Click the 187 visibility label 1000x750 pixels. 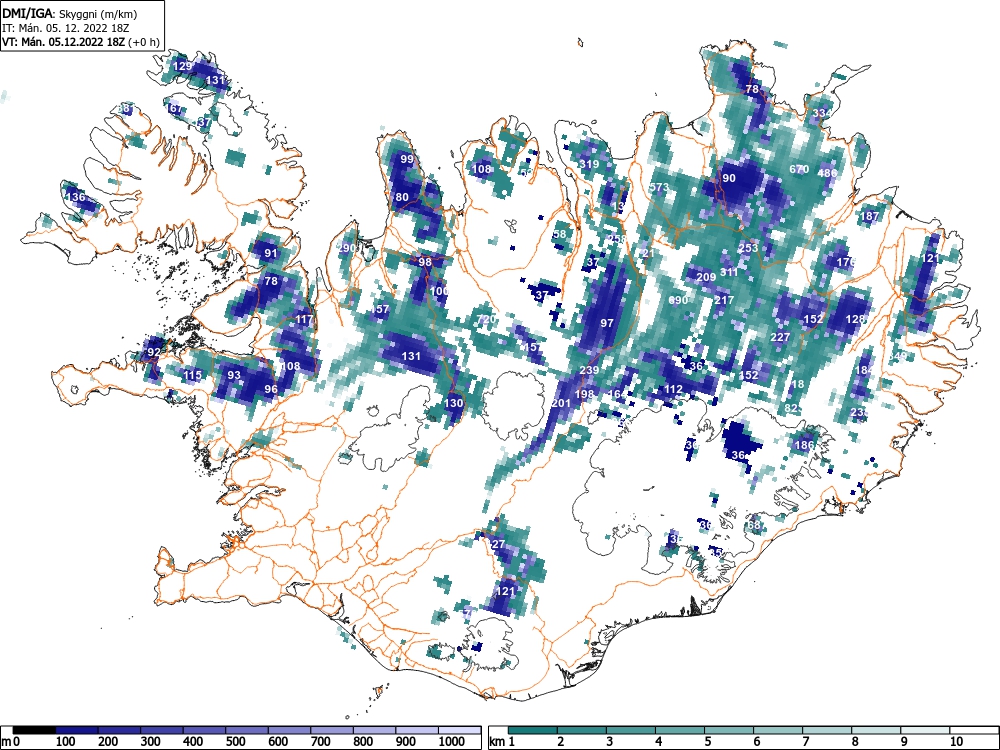click(x=869, y=216)
